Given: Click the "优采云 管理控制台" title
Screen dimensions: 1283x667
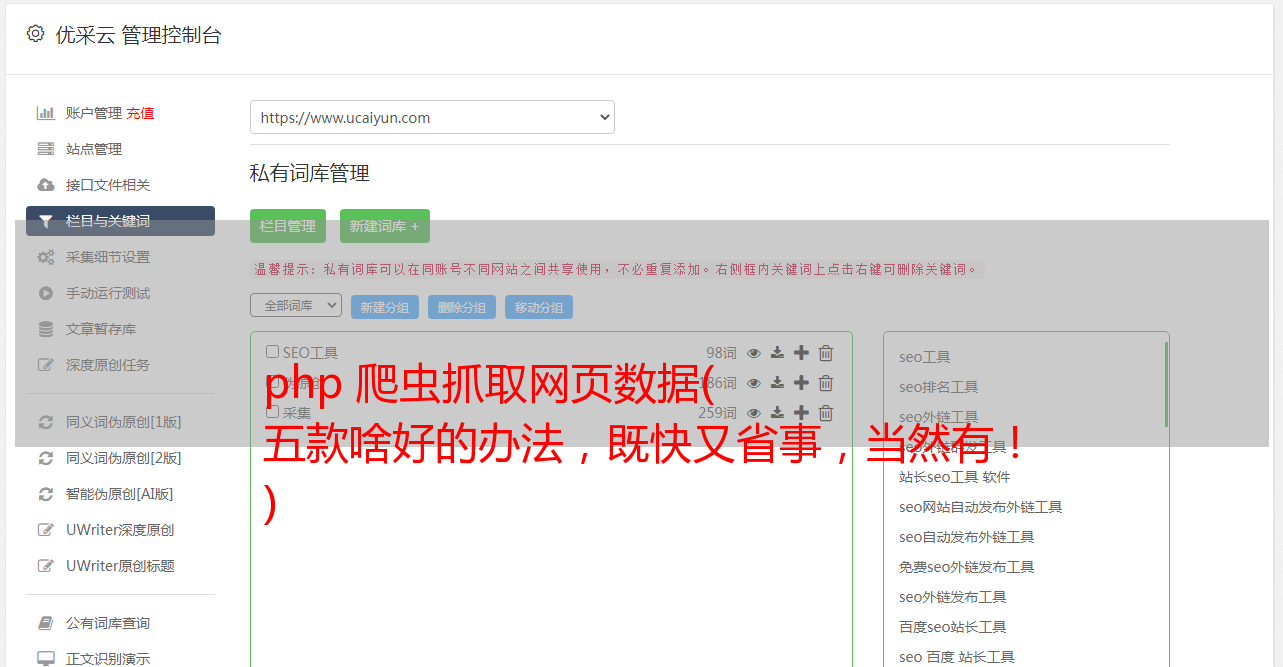Looking at the screenshot, I should pos(139,35).
